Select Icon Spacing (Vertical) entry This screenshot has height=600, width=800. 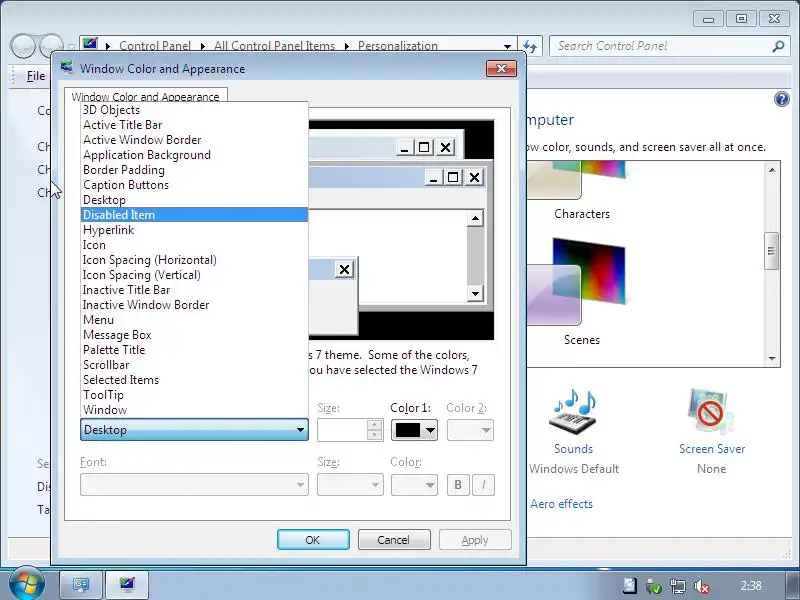pyautogui.click(x=194, y=275)
